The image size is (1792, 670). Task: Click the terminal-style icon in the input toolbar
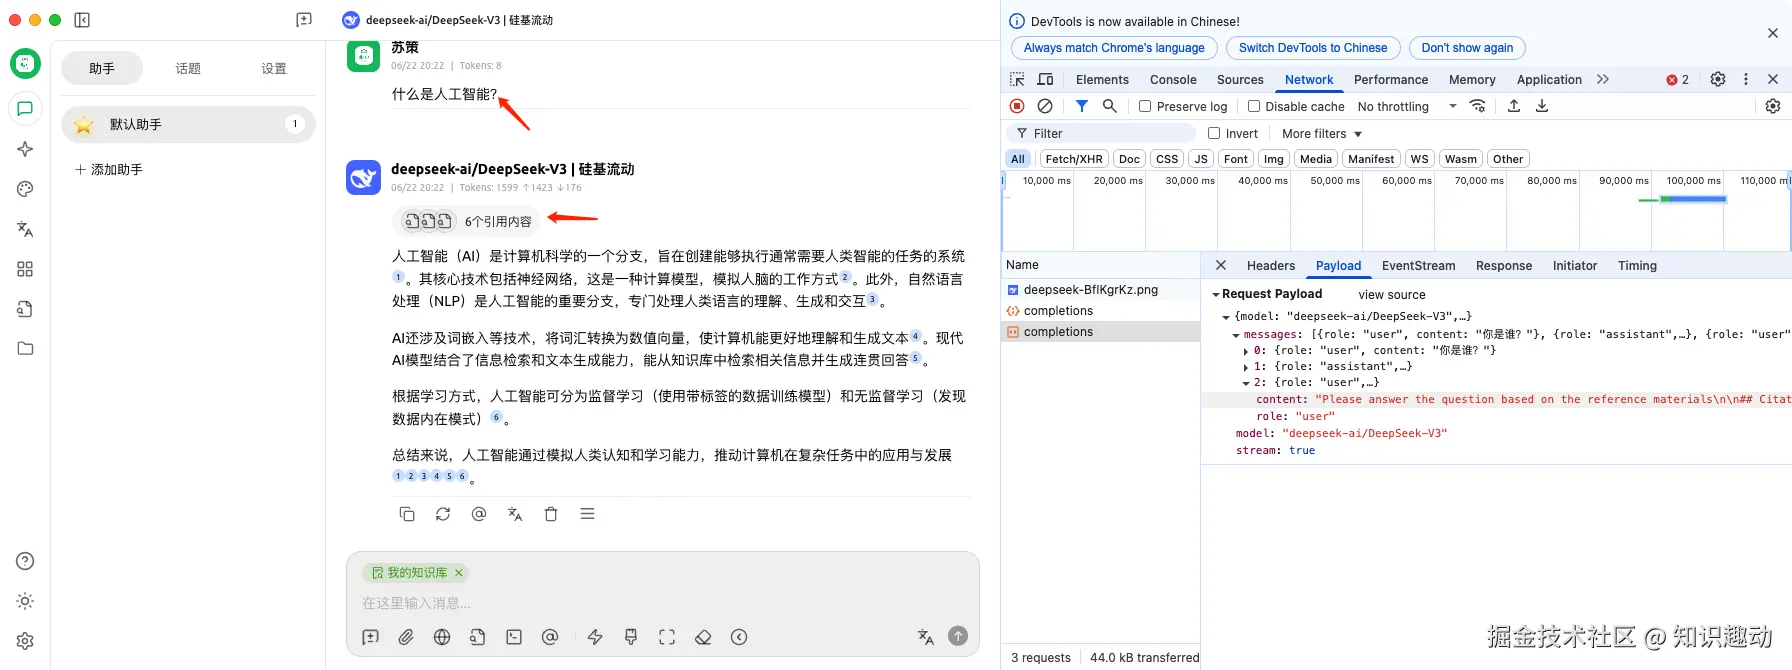click(514, 637)
